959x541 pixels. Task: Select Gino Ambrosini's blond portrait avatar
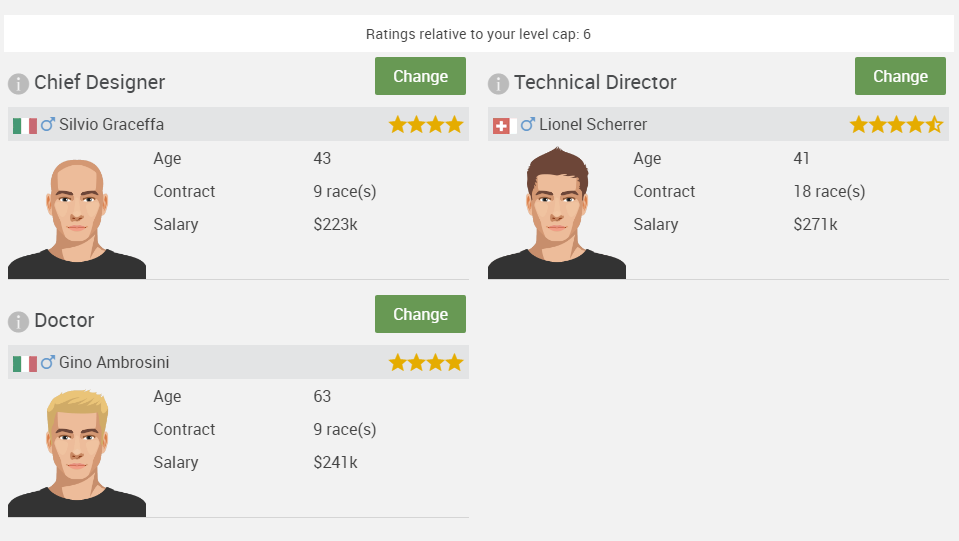tap(76, 453)
